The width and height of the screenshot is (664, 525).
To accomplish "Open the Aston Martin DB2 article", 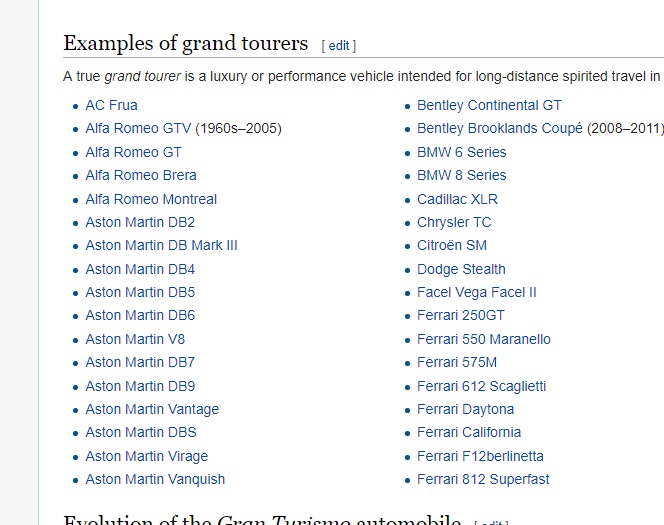I will [x=140, y=222].
